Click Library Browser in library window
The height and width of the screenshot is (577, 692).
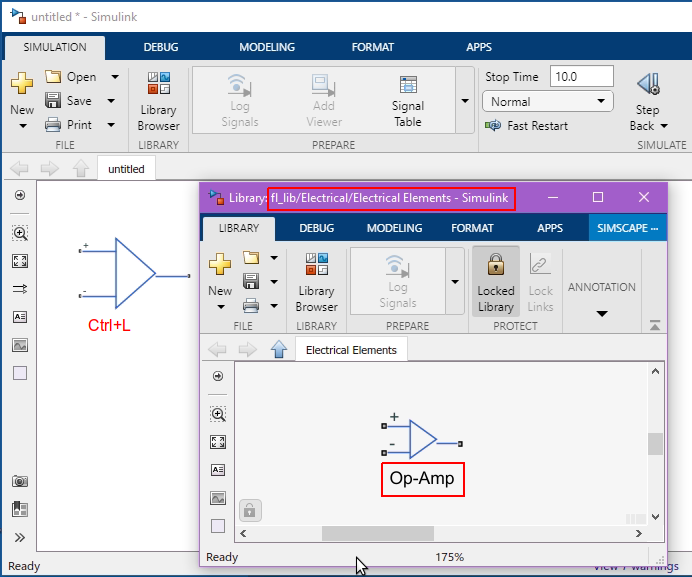pos(316,281)
